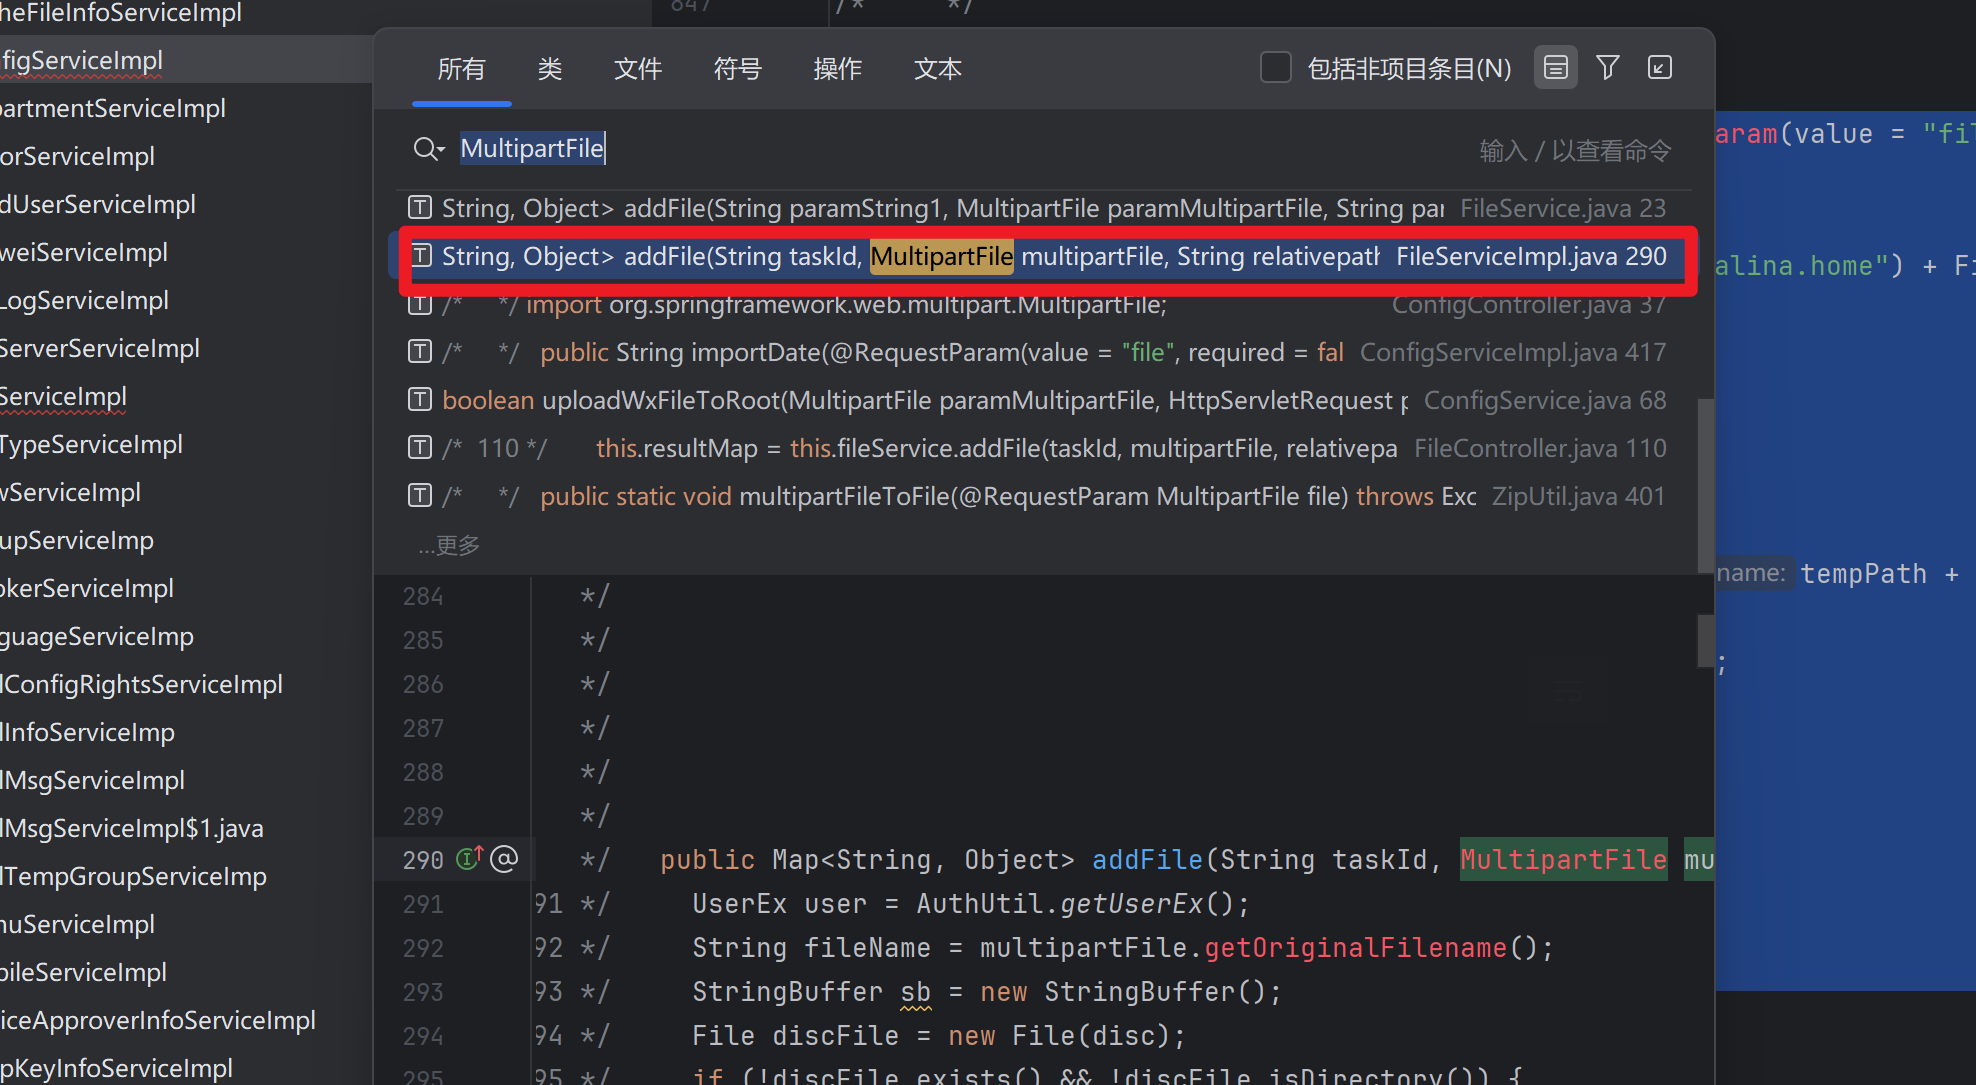Image resolution: width=1976 pixels, height=1085 pixels.
Task: Click the filter funnel icon
Action: click(1608, 68)
